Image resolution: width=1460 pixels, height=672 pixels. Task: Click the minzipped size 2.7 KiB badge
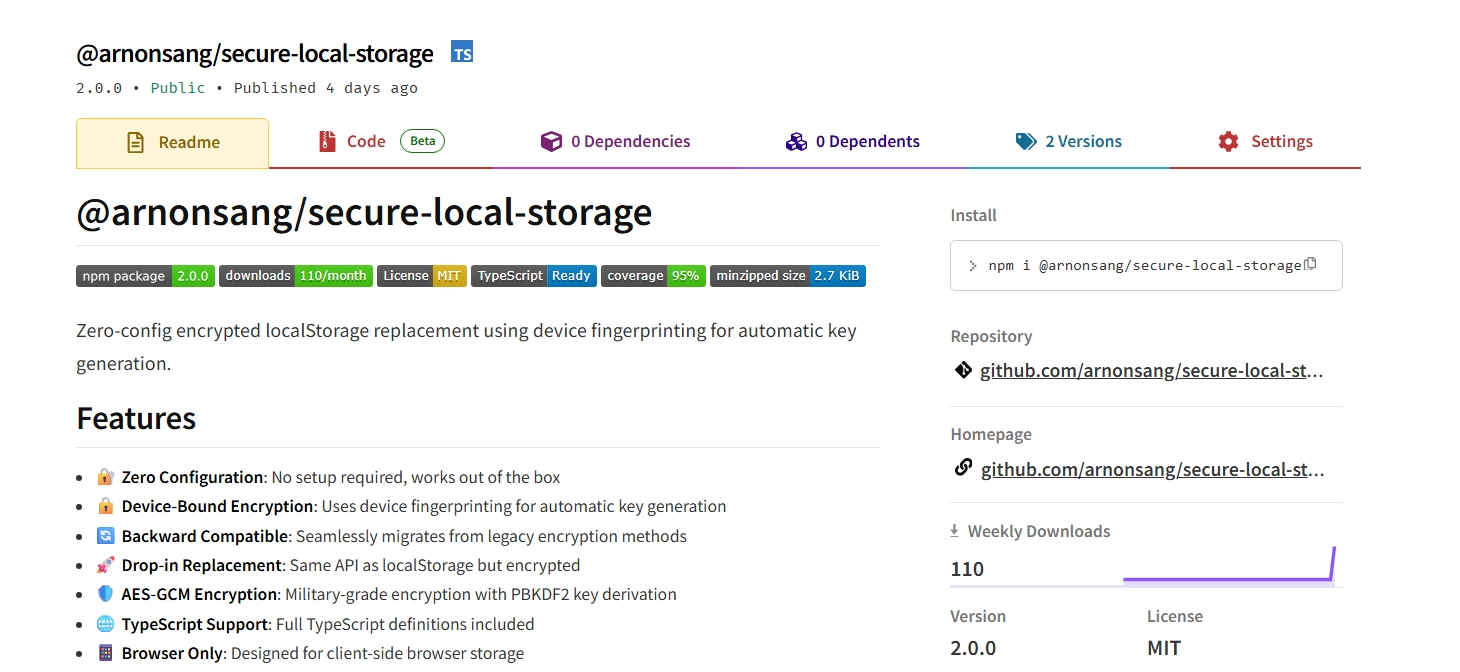pos(788,276)
